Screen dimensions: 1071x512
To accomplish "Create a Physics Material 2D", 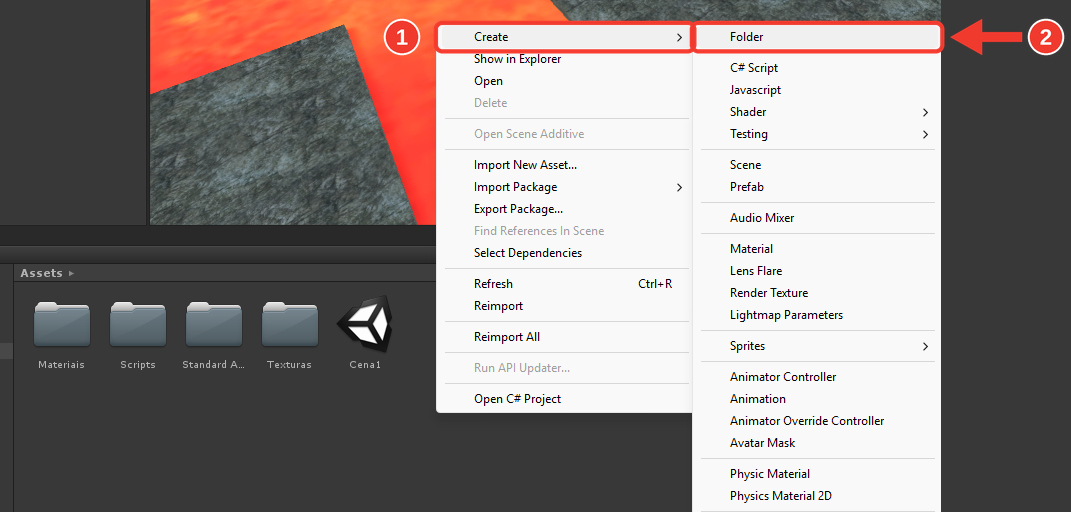I will tap(817, 496).
